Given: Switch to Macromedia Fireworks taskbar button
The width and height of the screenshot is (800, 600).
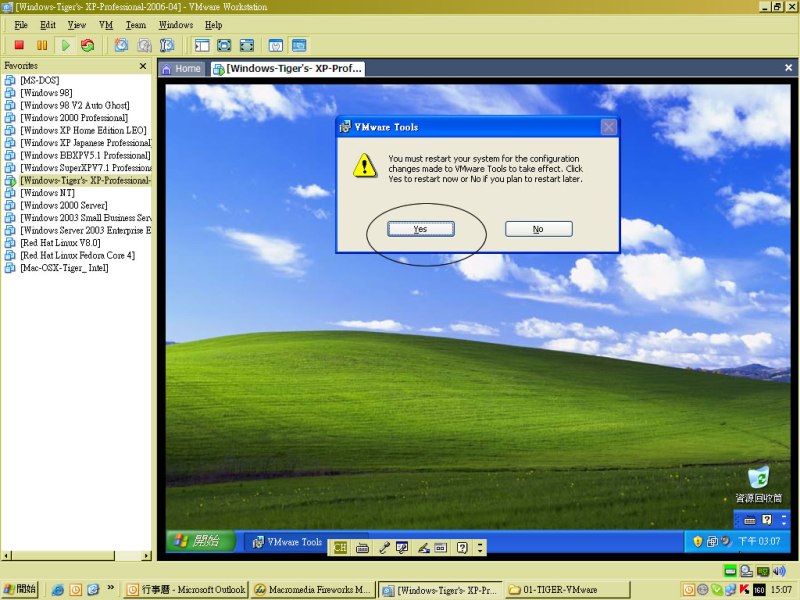Looking at the screenshot, I should [313, 590].
